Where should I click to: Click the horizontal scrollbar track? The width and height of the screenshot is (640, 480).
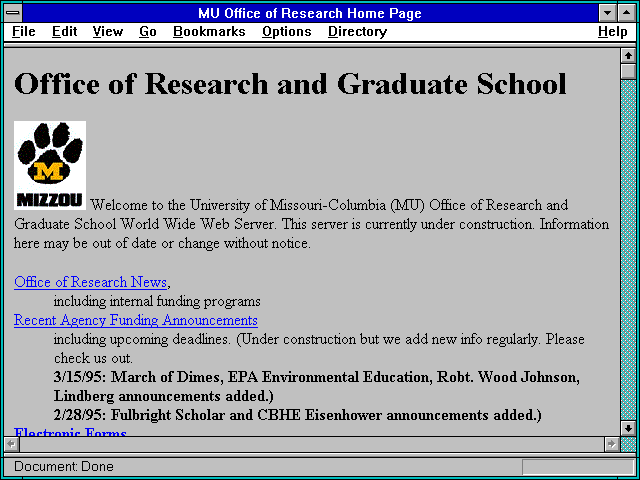point(311,444)
